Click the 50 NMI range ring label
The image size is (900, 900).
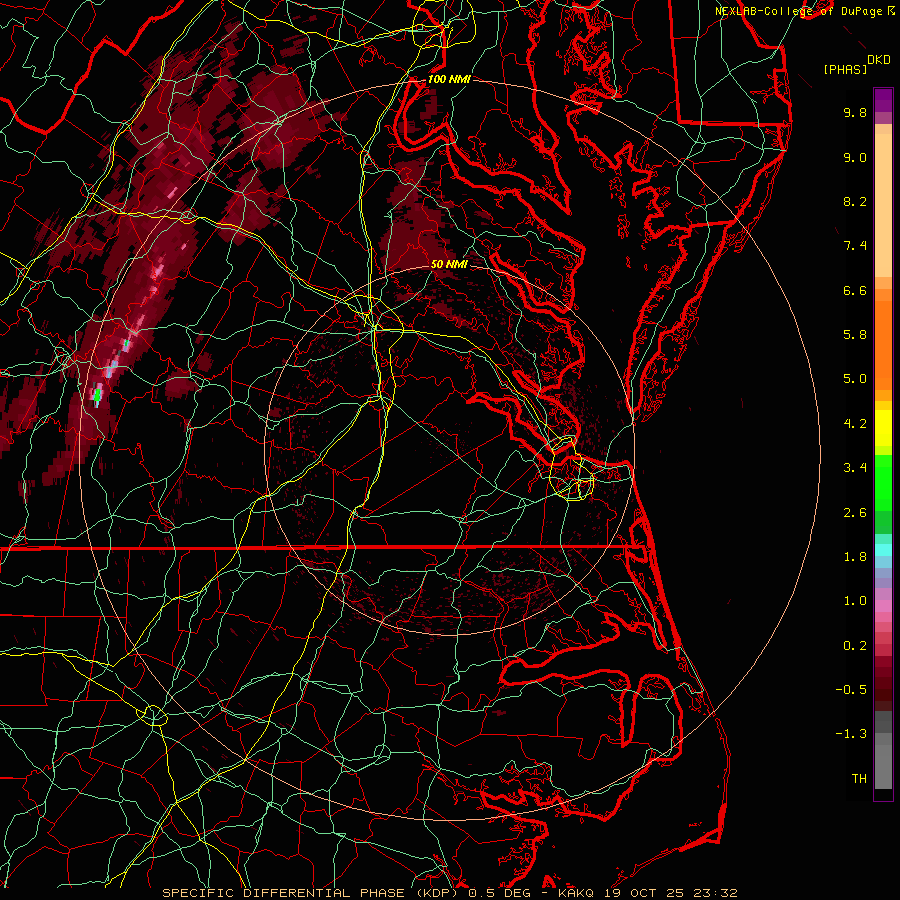(449, 265)
